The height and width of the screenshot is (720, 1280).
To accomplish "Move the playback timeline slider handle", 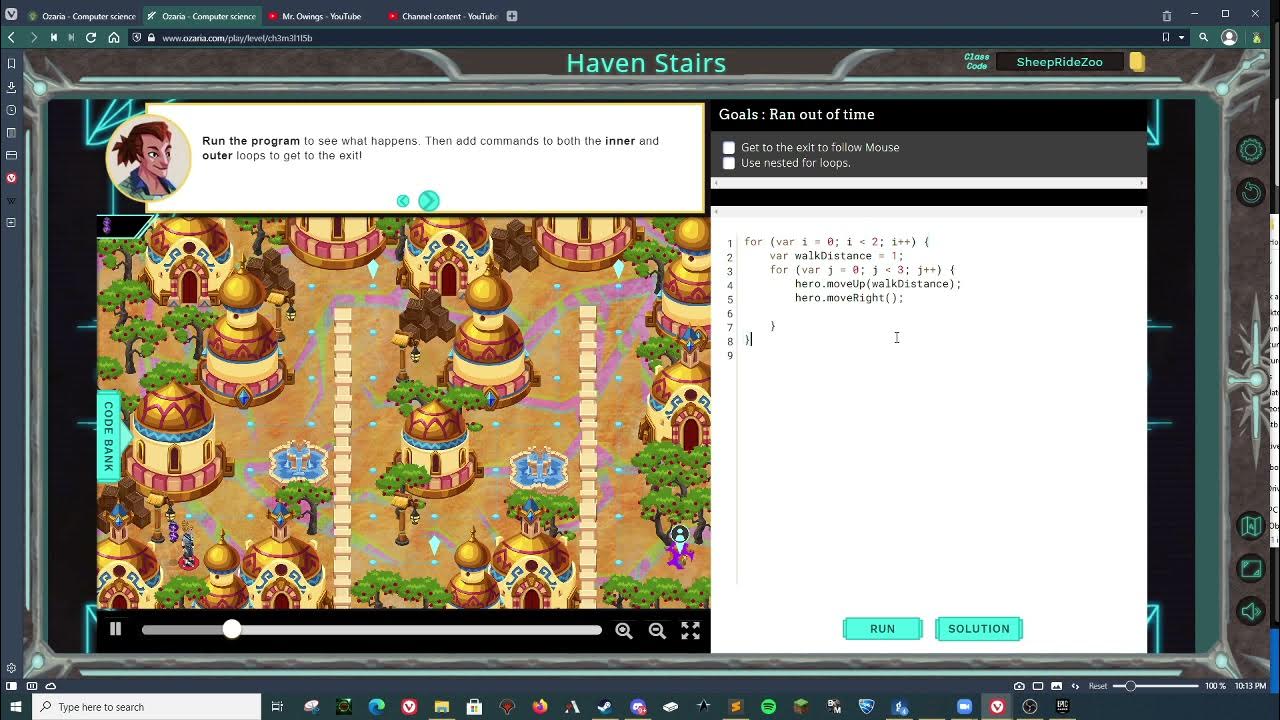I will point(232,629).
